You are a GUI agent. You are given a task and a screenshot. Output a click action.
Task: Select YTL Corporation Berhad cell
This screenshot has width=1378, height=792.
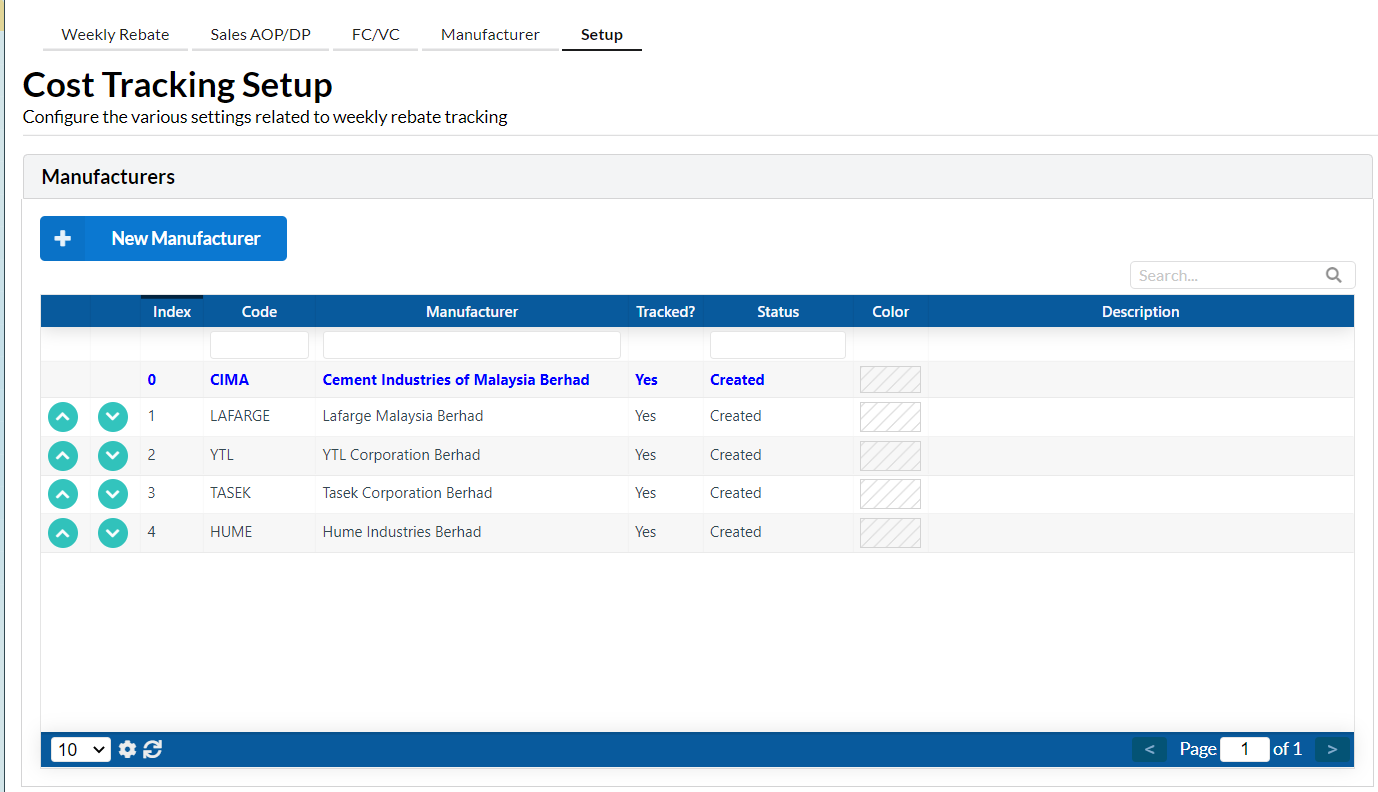pos(472,456)
